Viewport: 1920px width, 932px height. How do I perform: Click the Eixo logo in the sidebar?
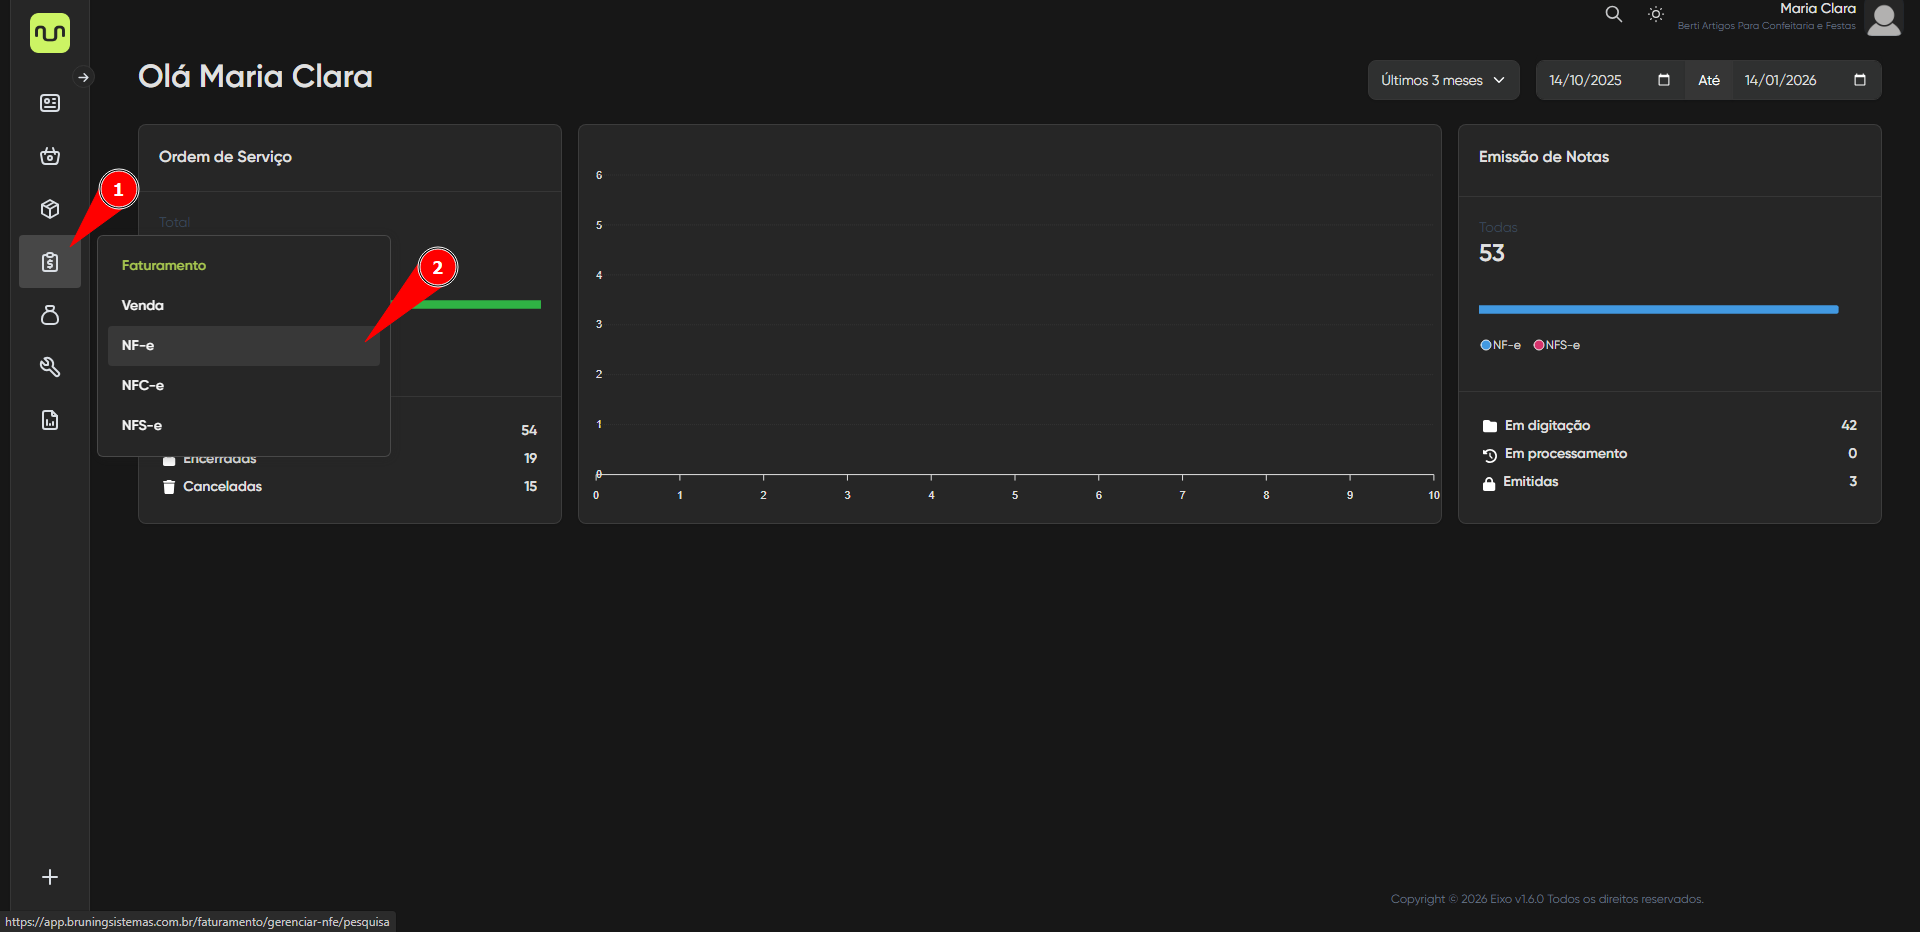click(50, 33)
